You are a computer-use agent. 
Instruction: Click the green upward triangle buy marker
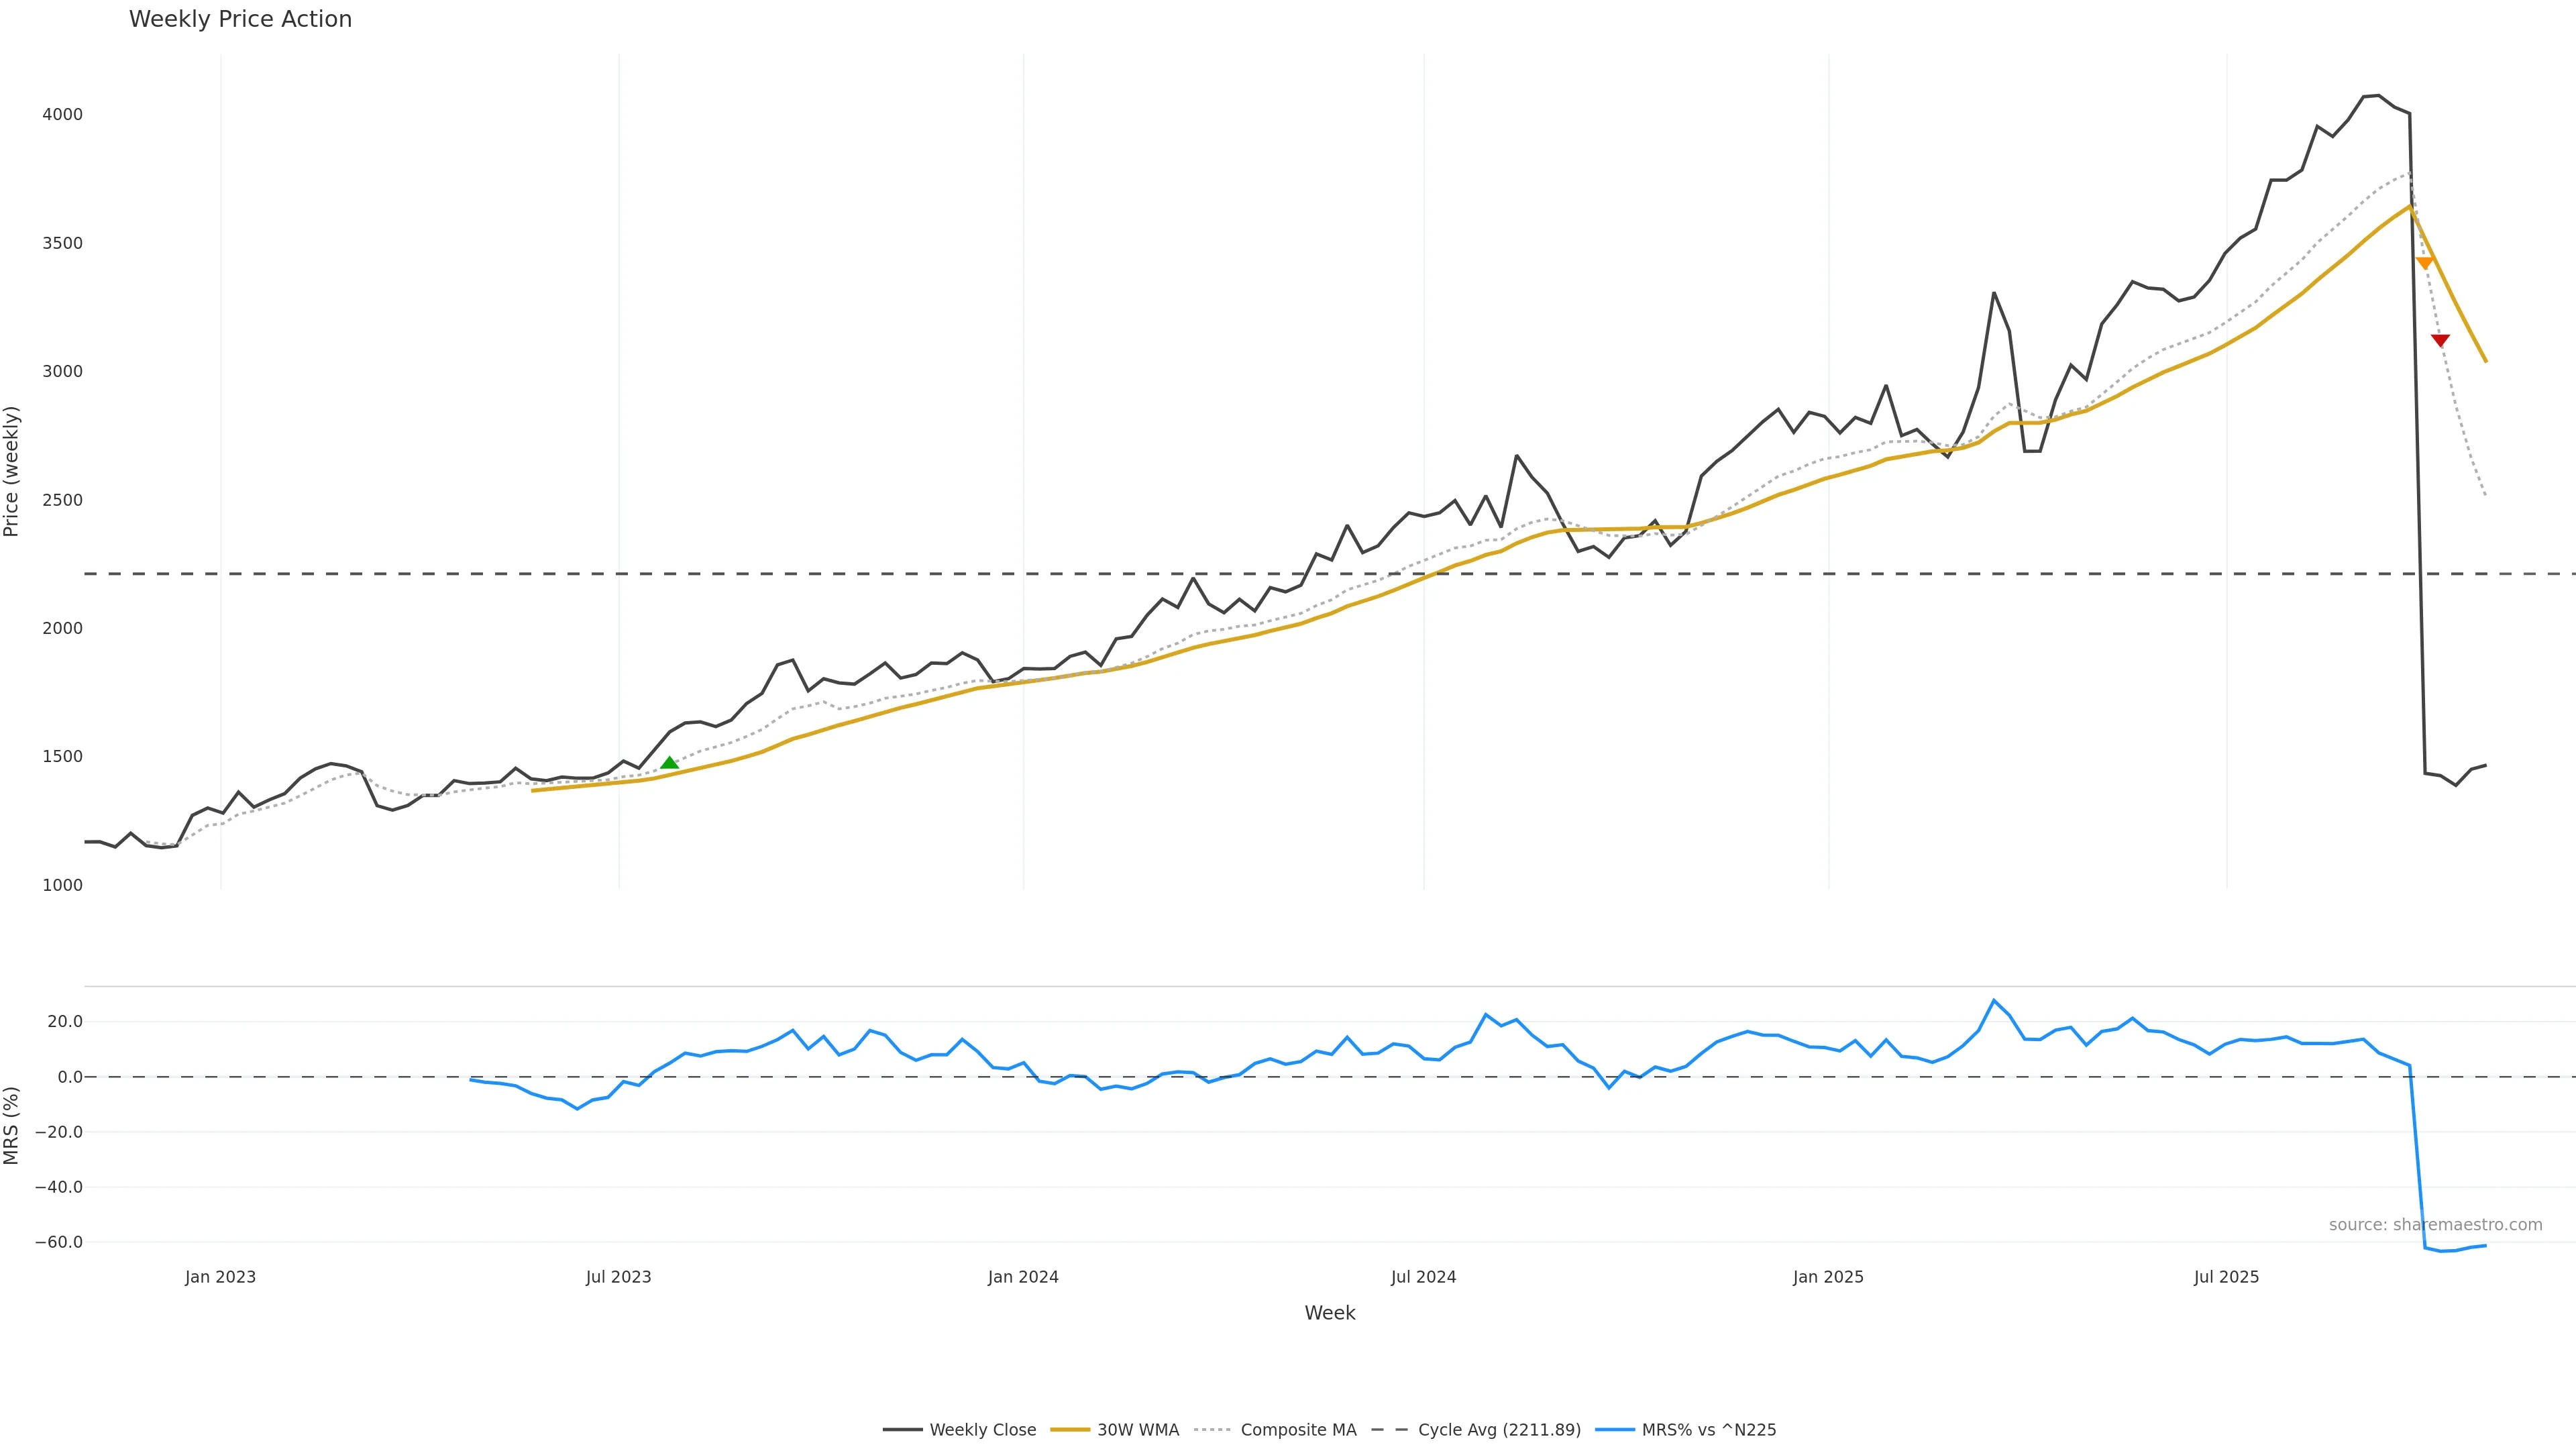[x=669, y=763]
